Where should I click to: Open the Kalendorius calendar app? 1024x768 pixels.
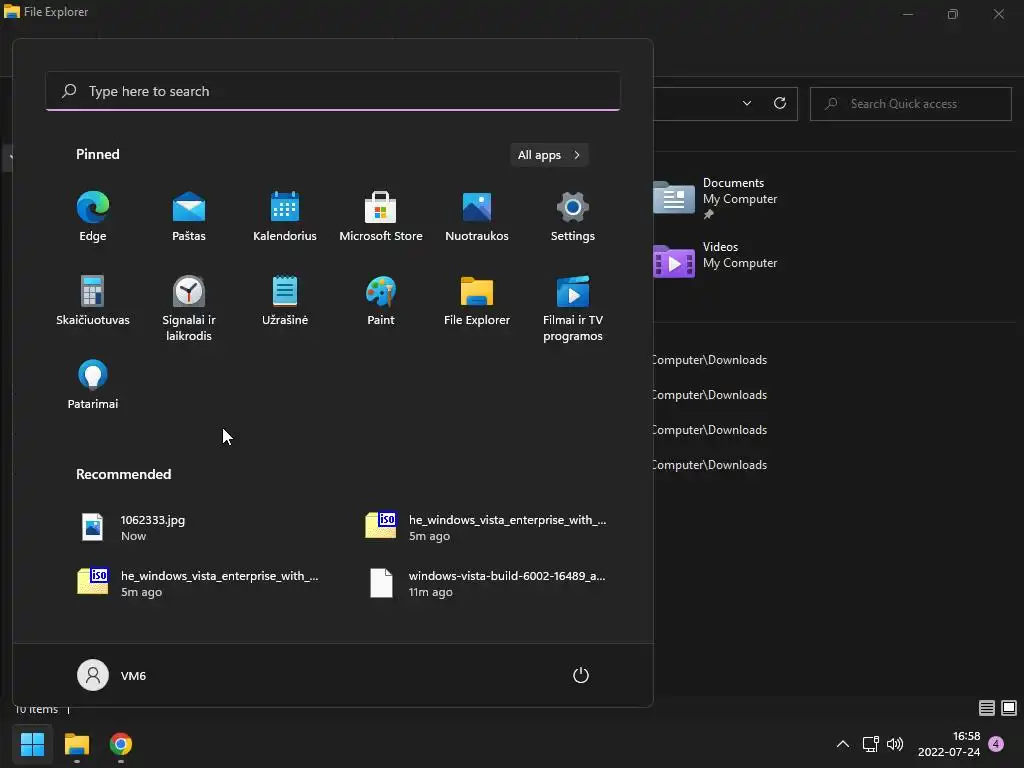pos(285,216)
